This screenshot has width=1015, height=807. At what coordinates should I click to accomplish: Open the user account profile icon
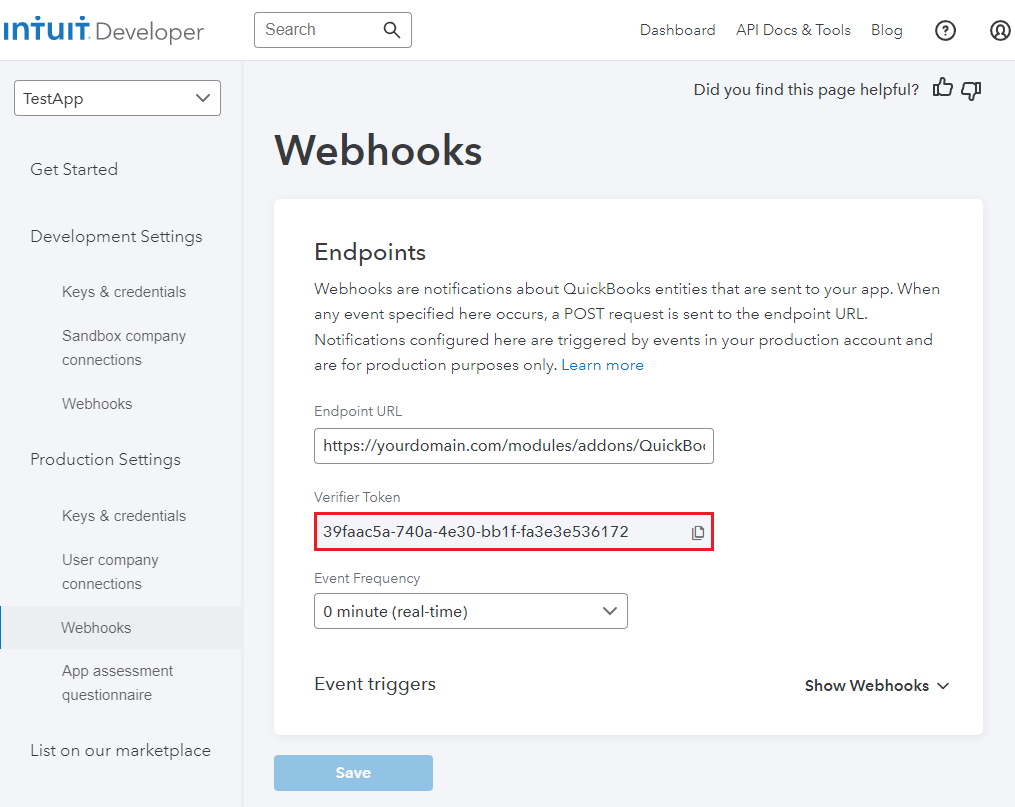point(1000,30)
